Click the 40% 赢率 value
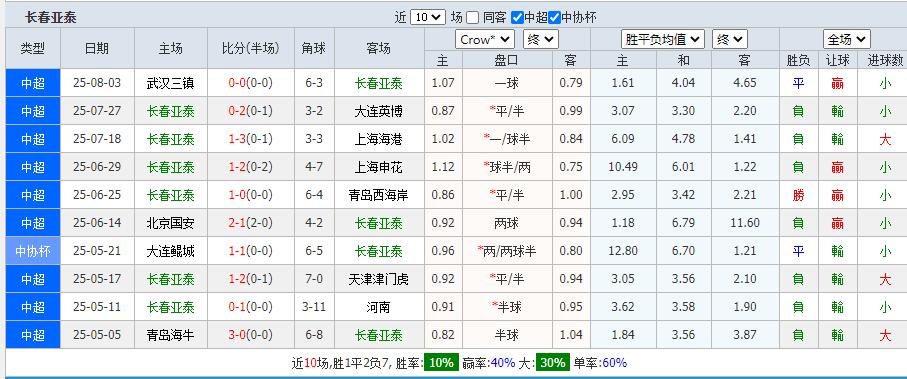Screen dimensions: 907x379 pyautogui.click(x=502, y=363)
